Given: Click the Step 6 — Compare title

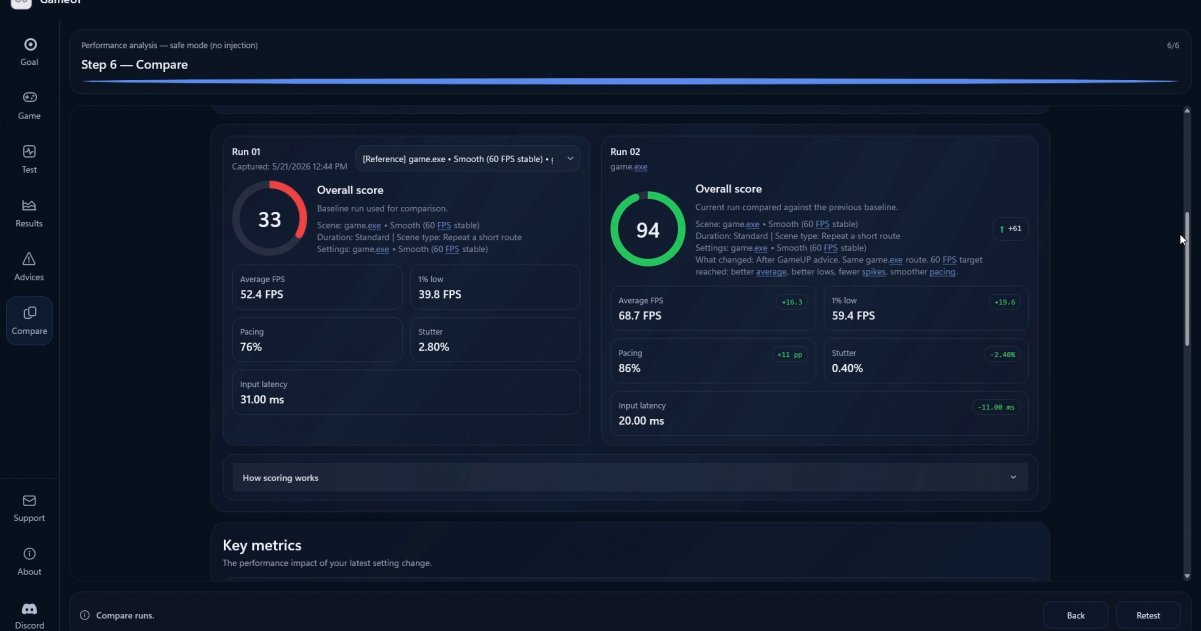Looking at the screenshot, I should point(135,65).
